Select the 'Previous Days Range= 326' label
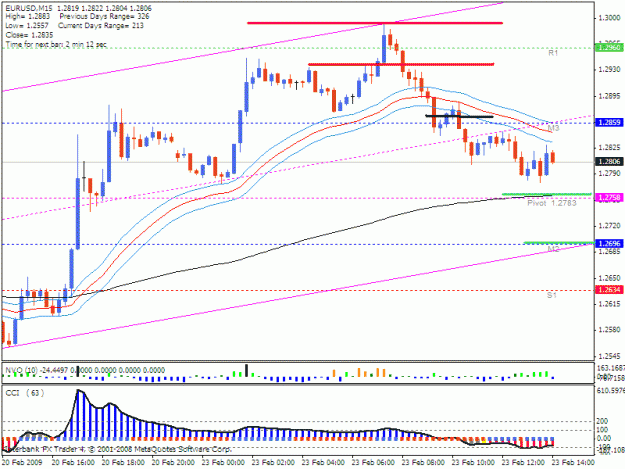The width and height of the screenshot is (625, 469). coord(104,17)
